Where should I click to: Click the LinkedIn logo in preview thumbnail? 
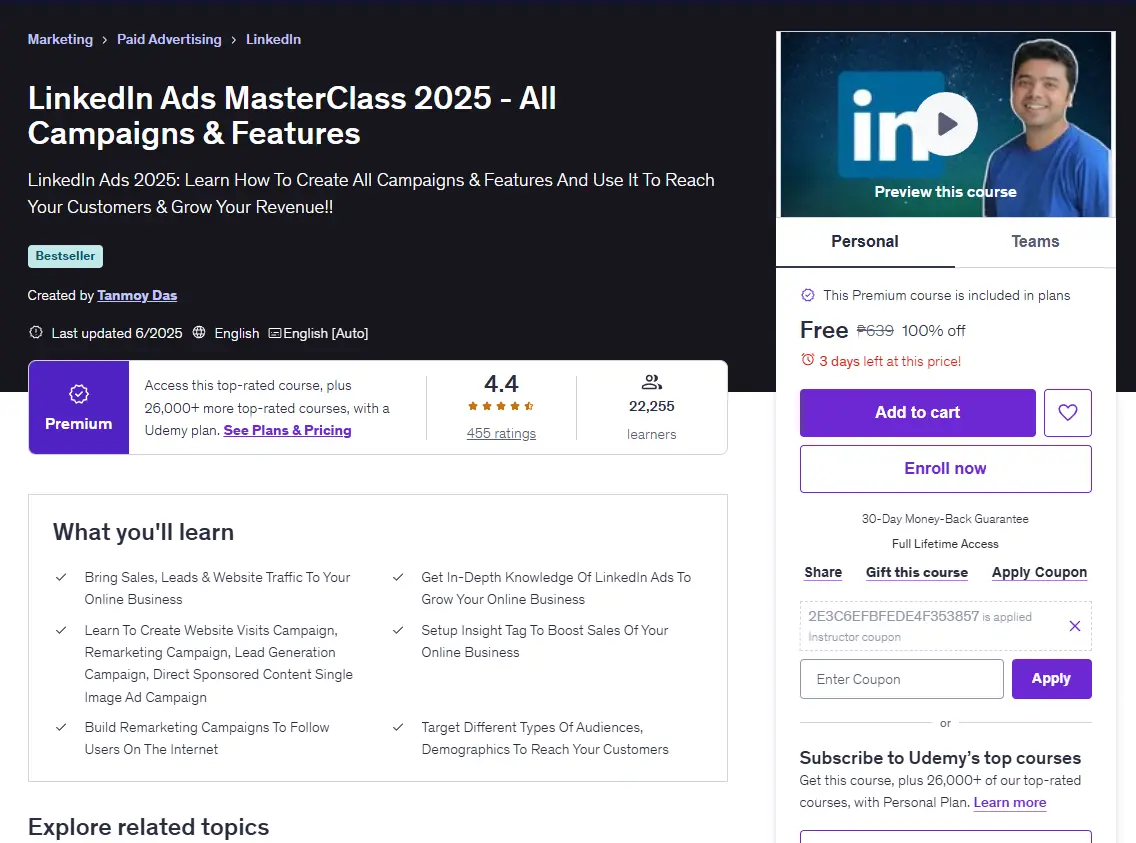point(891,124)
